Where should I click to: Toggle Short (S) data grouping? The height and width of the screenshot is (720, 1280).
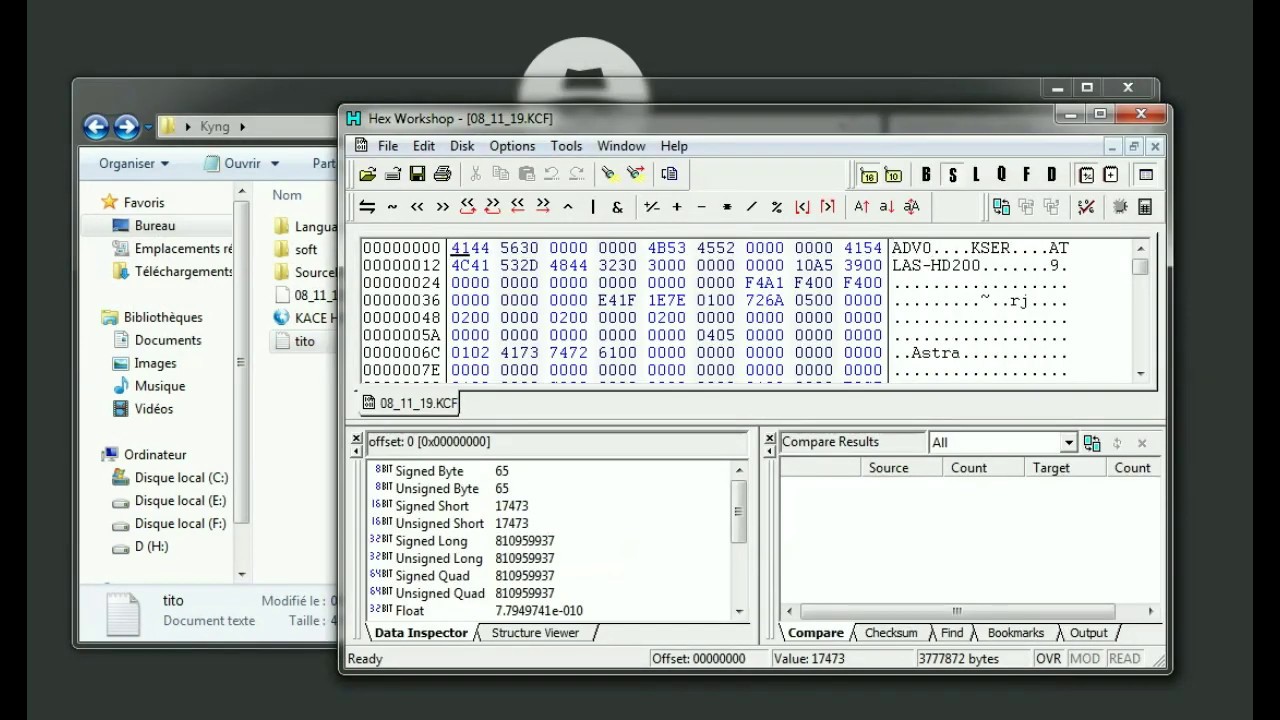tap(952, 175)
